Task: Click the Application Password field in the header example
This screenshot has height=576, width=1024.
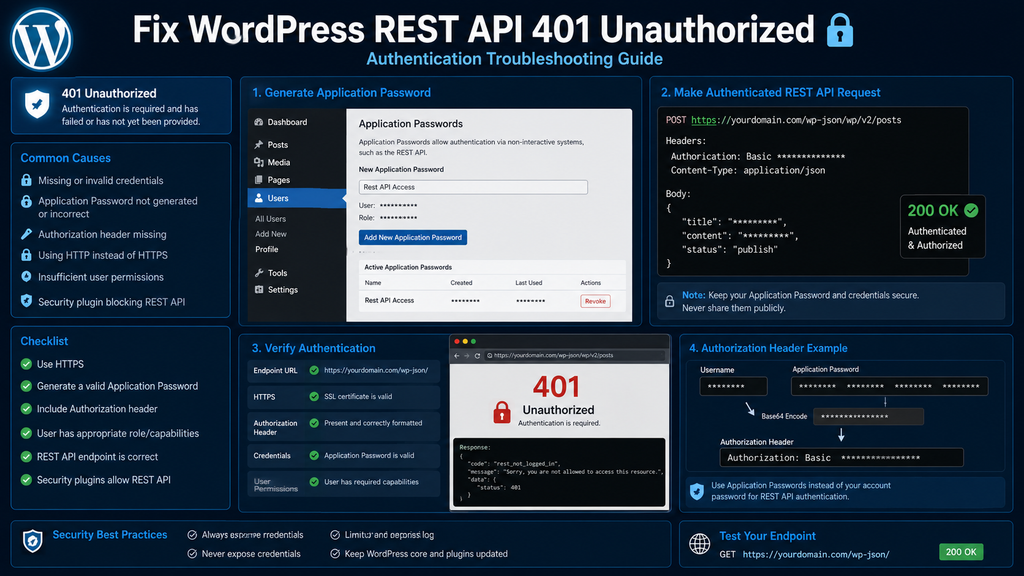Action: point(889,386)
